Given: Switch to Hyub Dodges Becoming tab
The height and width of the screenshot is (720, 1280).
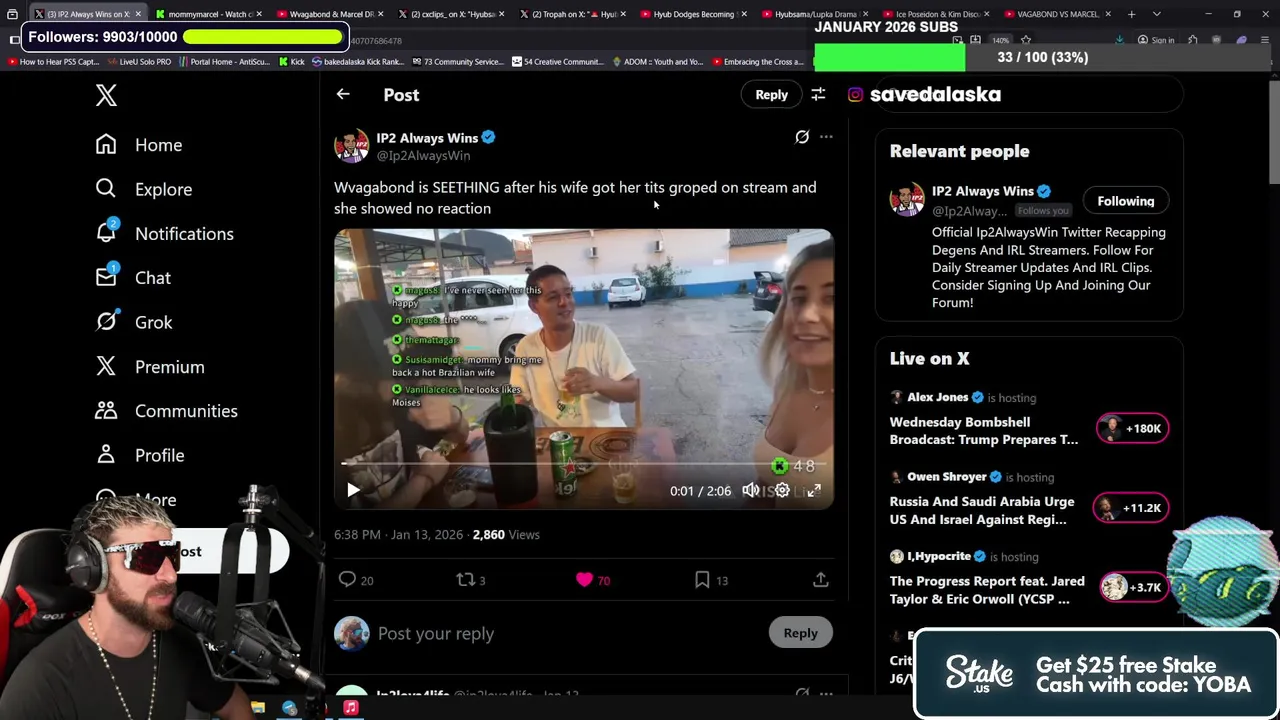Looking at the screenshot, I should tap(695, 14).
